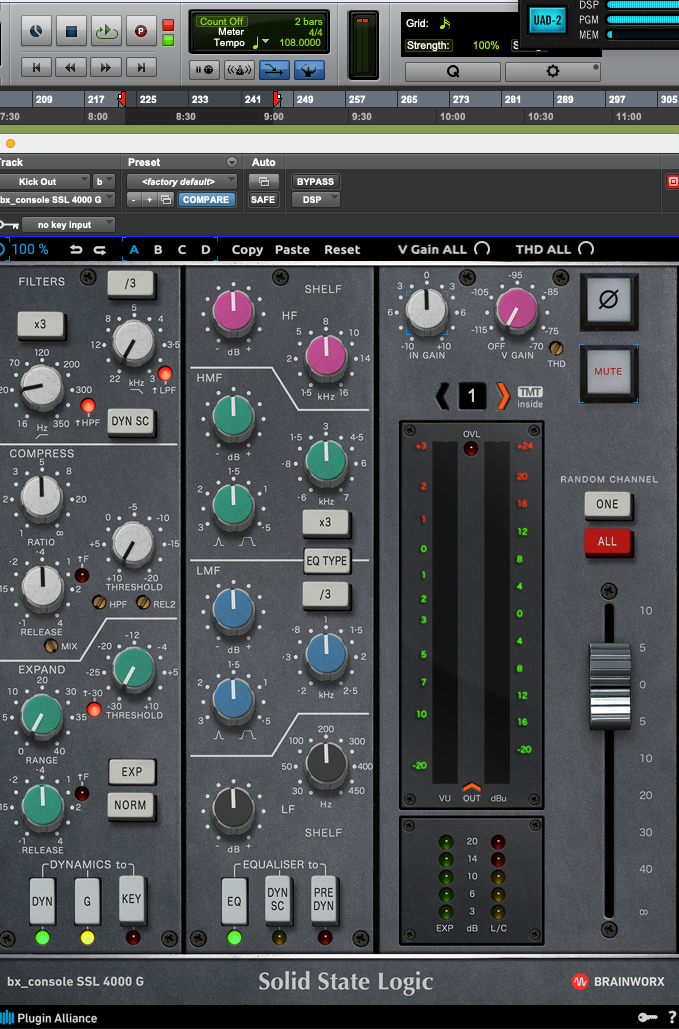Click Random Channel ALL button
The width and height of the screenshot is (679, 1029).
607,541
